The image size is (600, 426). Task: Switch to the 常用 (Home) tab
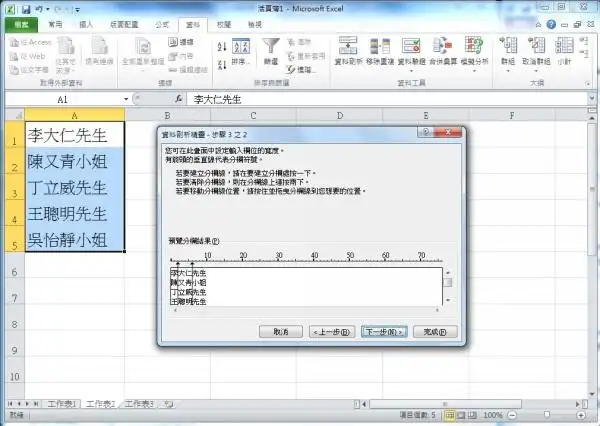coord(55,25)
